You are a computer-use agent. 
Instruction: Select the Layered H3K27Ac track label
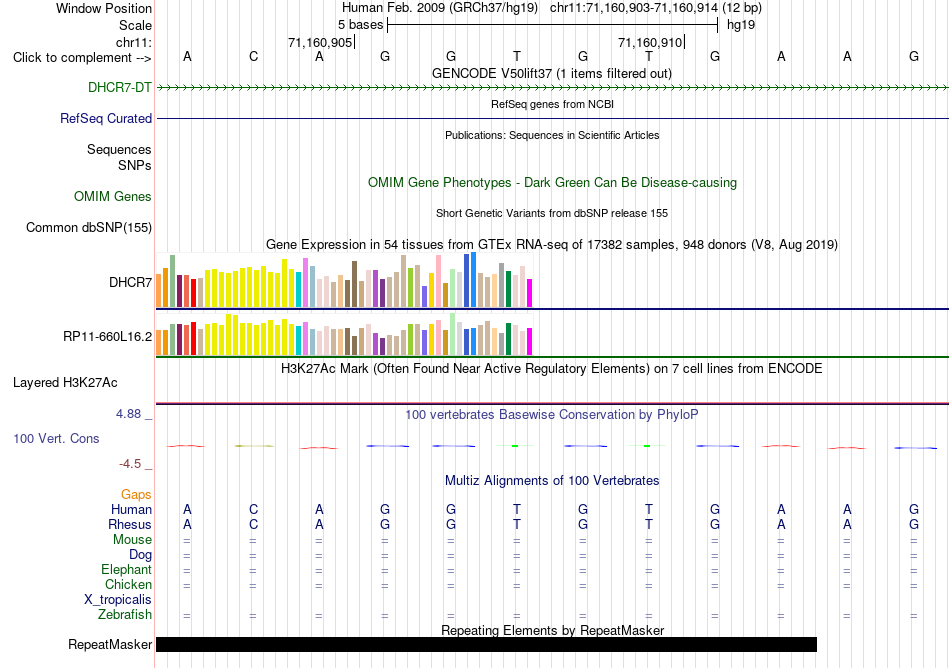[65, 382]
